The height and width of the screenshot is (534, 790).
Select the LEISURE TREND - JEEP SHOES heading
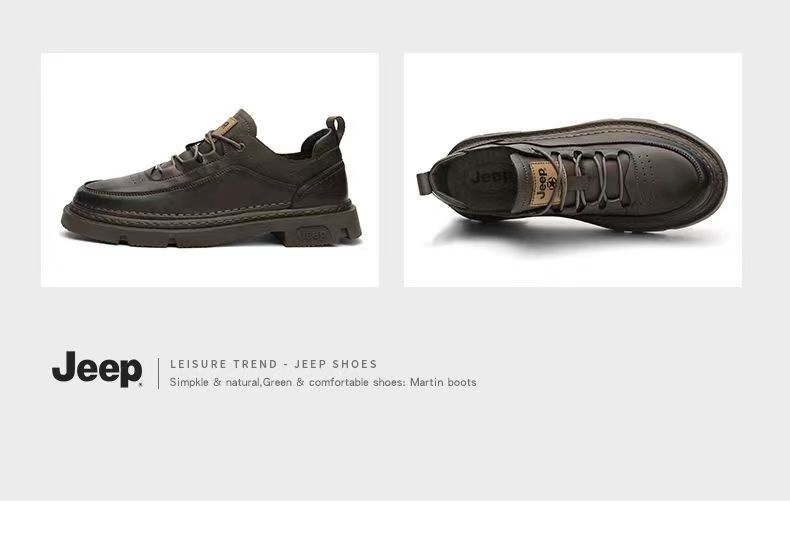tap(274, 364)
